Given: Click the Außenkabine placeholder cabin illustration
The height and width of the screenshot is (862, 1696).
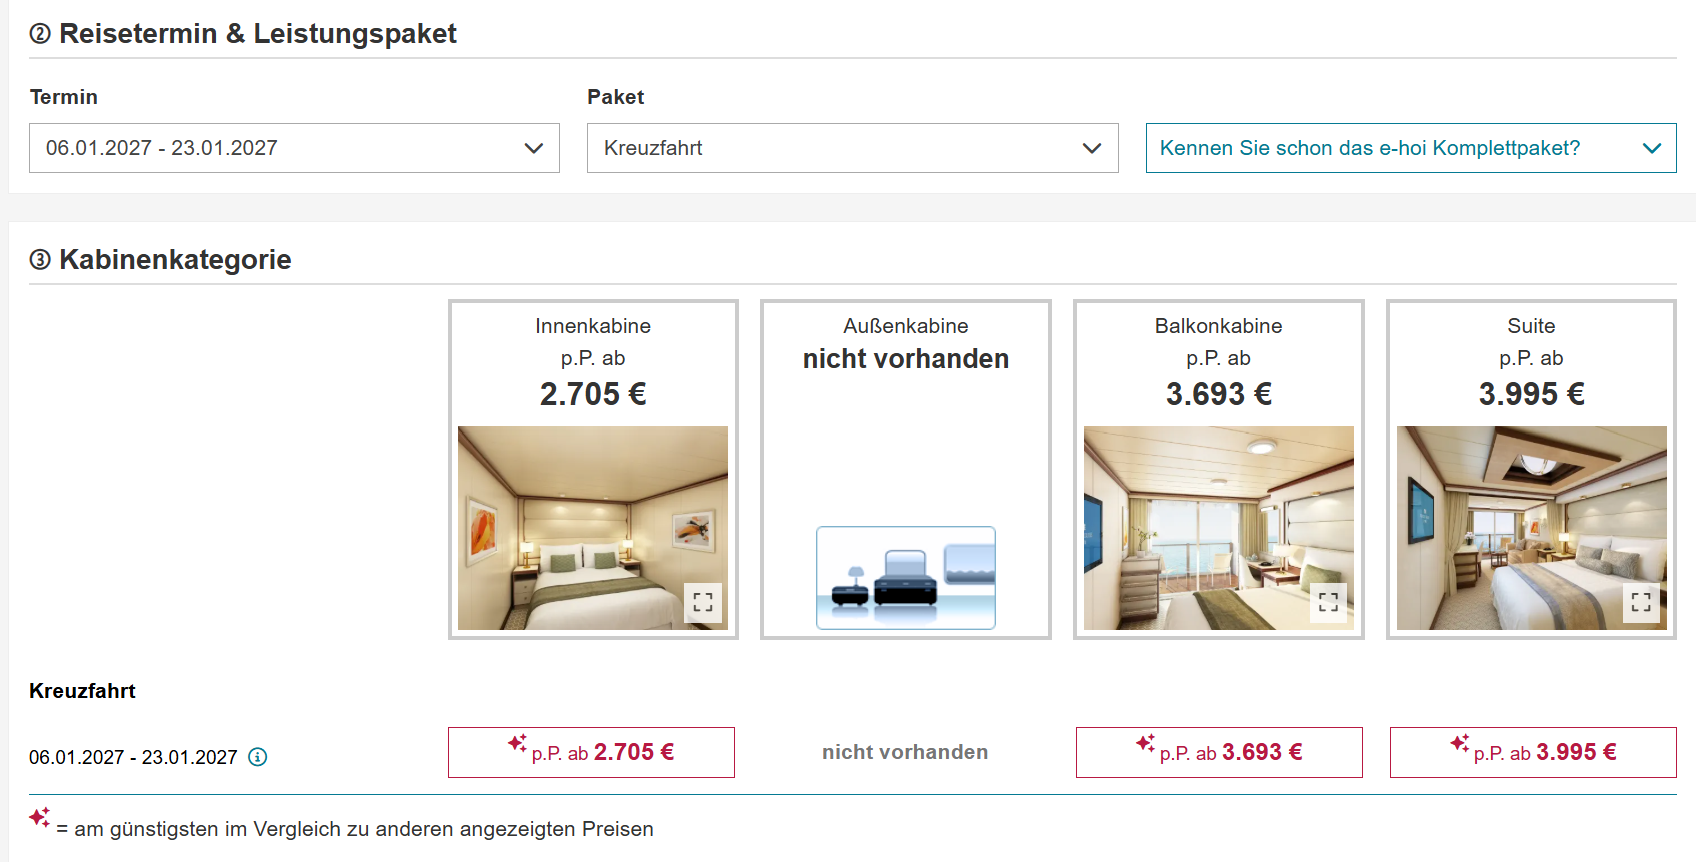Looking at the screenshot, I should click(906, 578).
